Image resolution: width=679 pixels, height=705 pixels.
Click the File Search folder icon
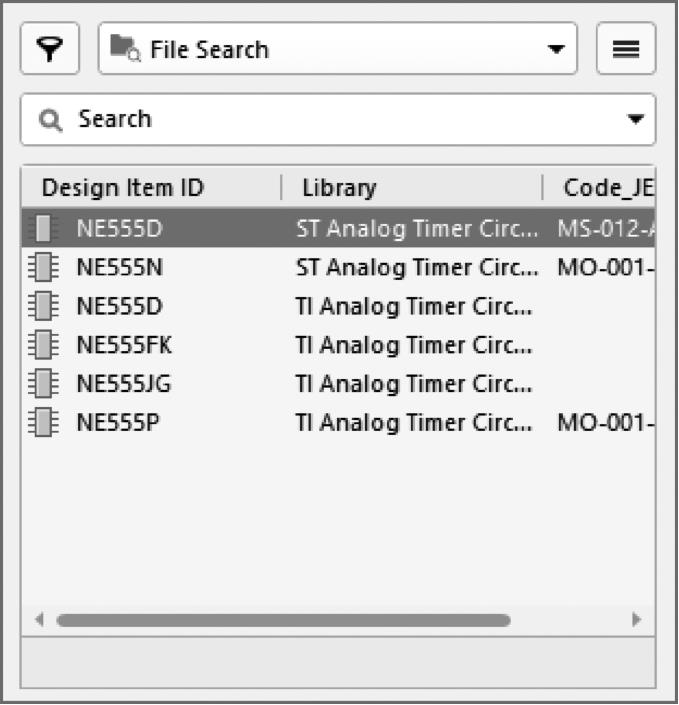pyautogui.click(x=125, y=48)
